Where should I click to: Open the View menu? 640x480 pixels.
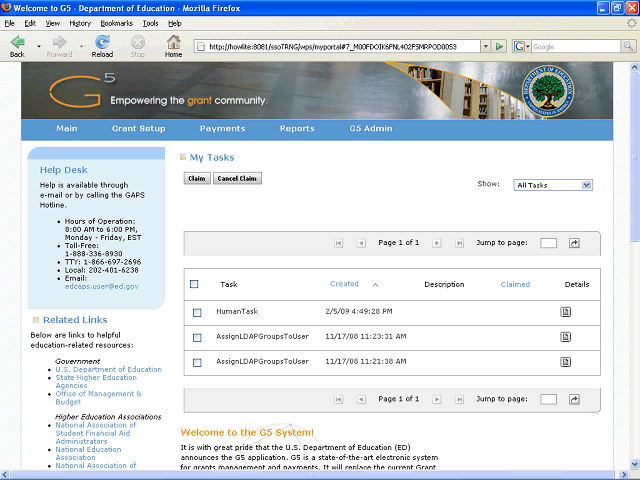(53, 24)
